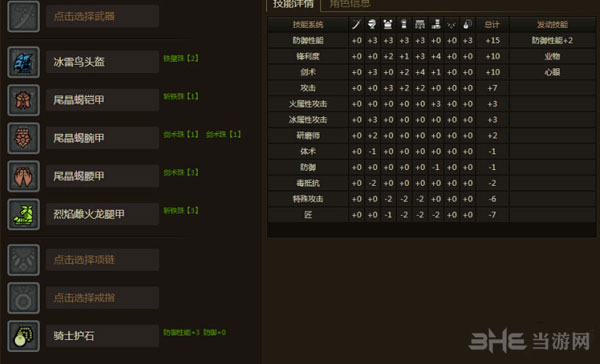Click the 点击选择武器 weapon selector

(103, 16)
